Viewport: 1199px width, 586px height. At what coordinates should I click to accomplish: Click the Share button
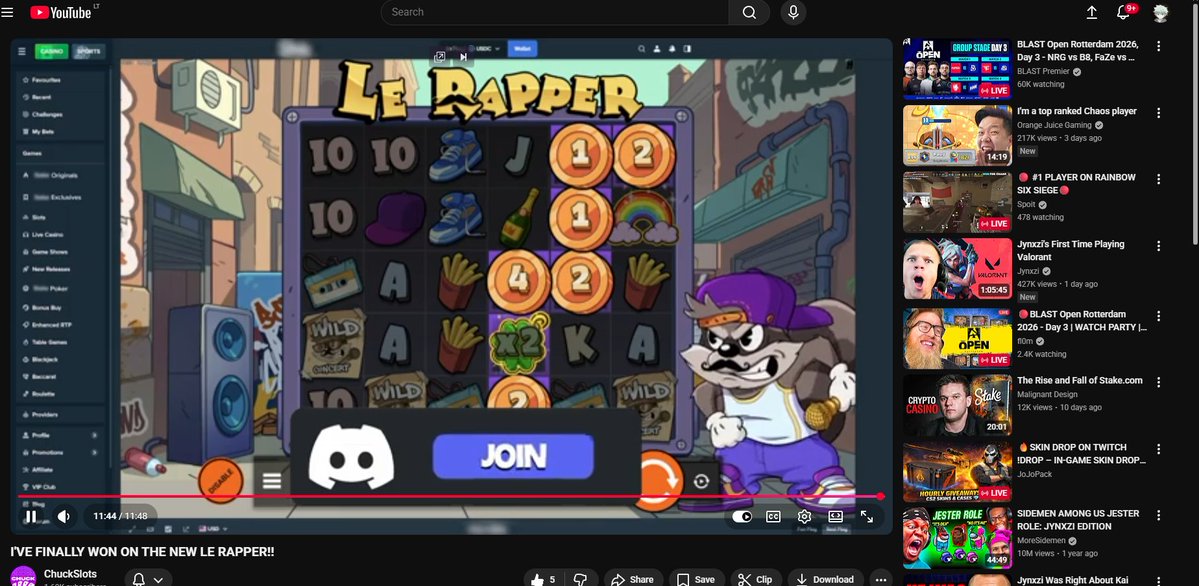tap(633, 579)
